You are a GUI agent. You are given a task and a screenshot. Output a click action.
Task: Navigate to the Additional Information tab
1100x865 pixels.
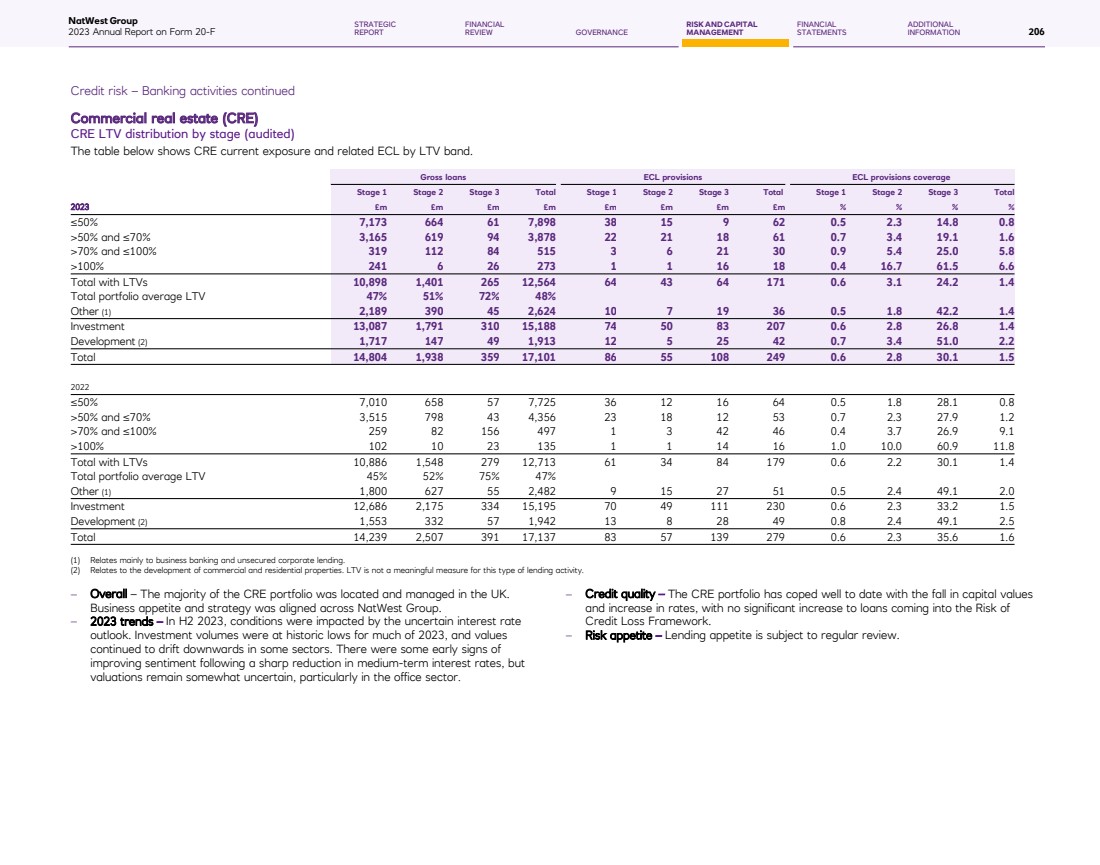coord(933,28)
